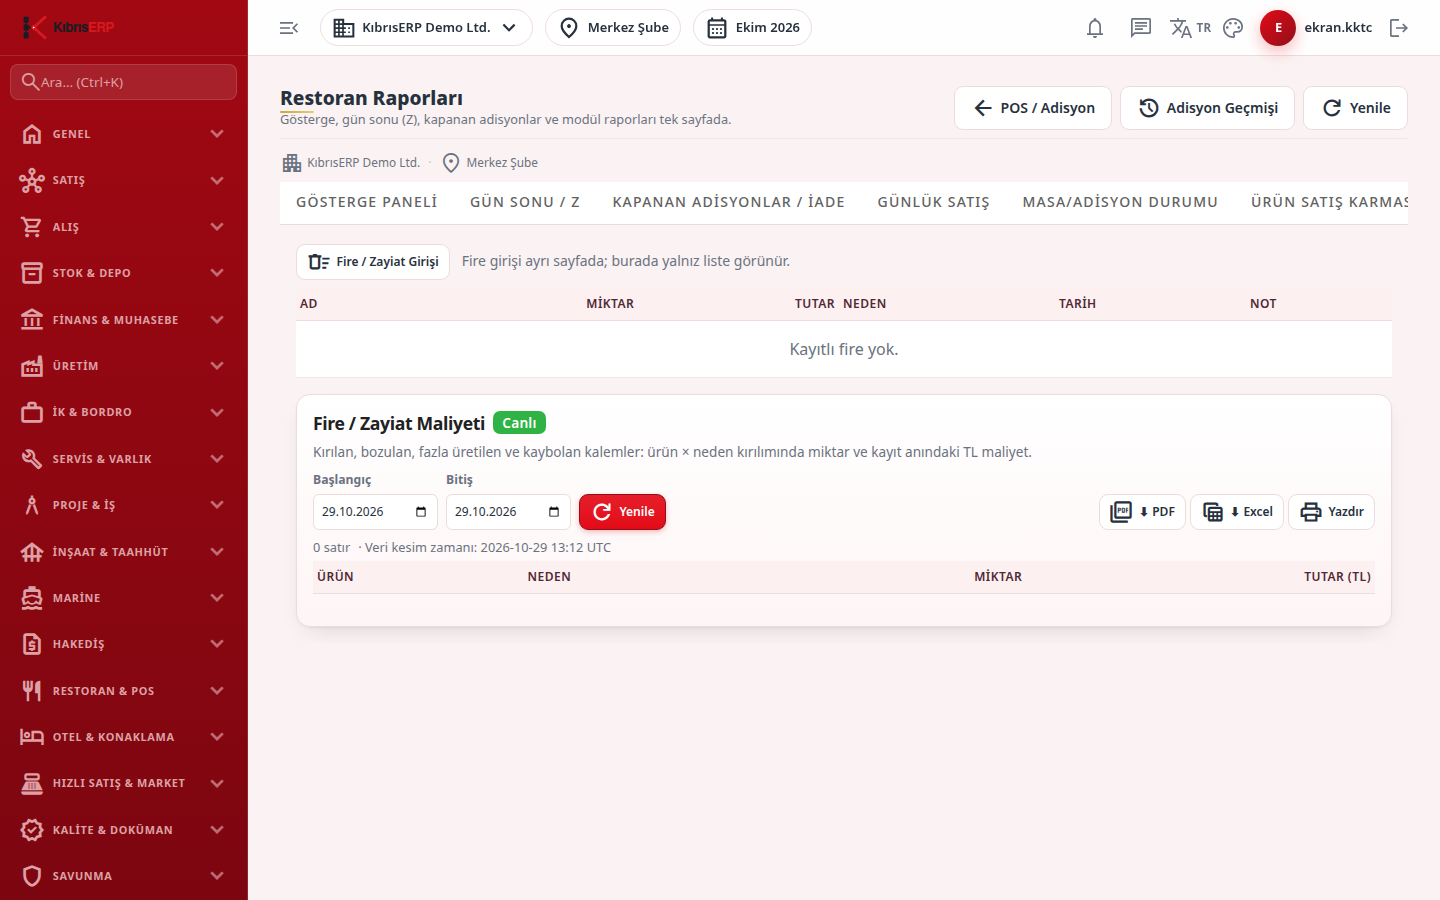The width and height of the screenshot is (1440, 900).
Task: Switch language using the TR translate icon
Action: click(x=1190, y=28)
